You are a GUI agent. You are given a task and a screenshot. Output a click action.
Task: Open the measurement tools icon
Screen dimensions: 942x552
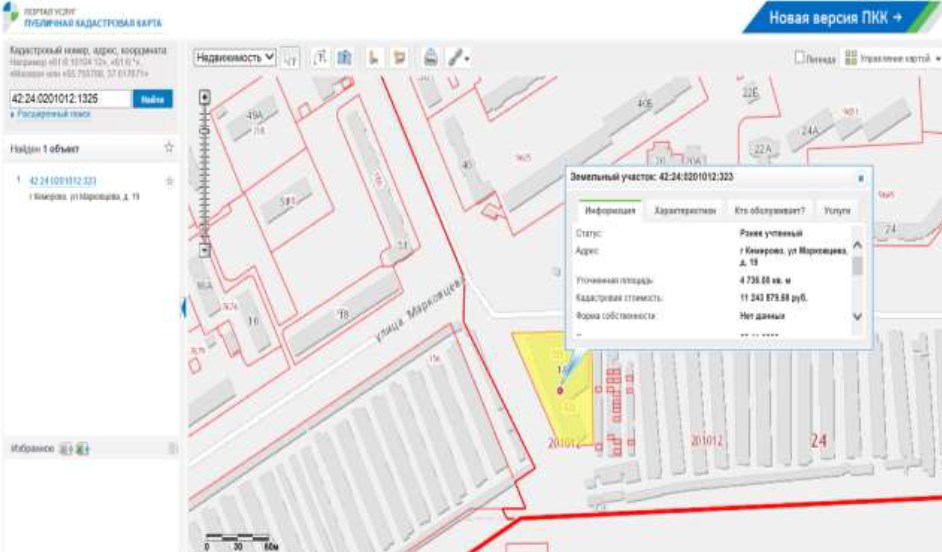(x=455, y=58)
